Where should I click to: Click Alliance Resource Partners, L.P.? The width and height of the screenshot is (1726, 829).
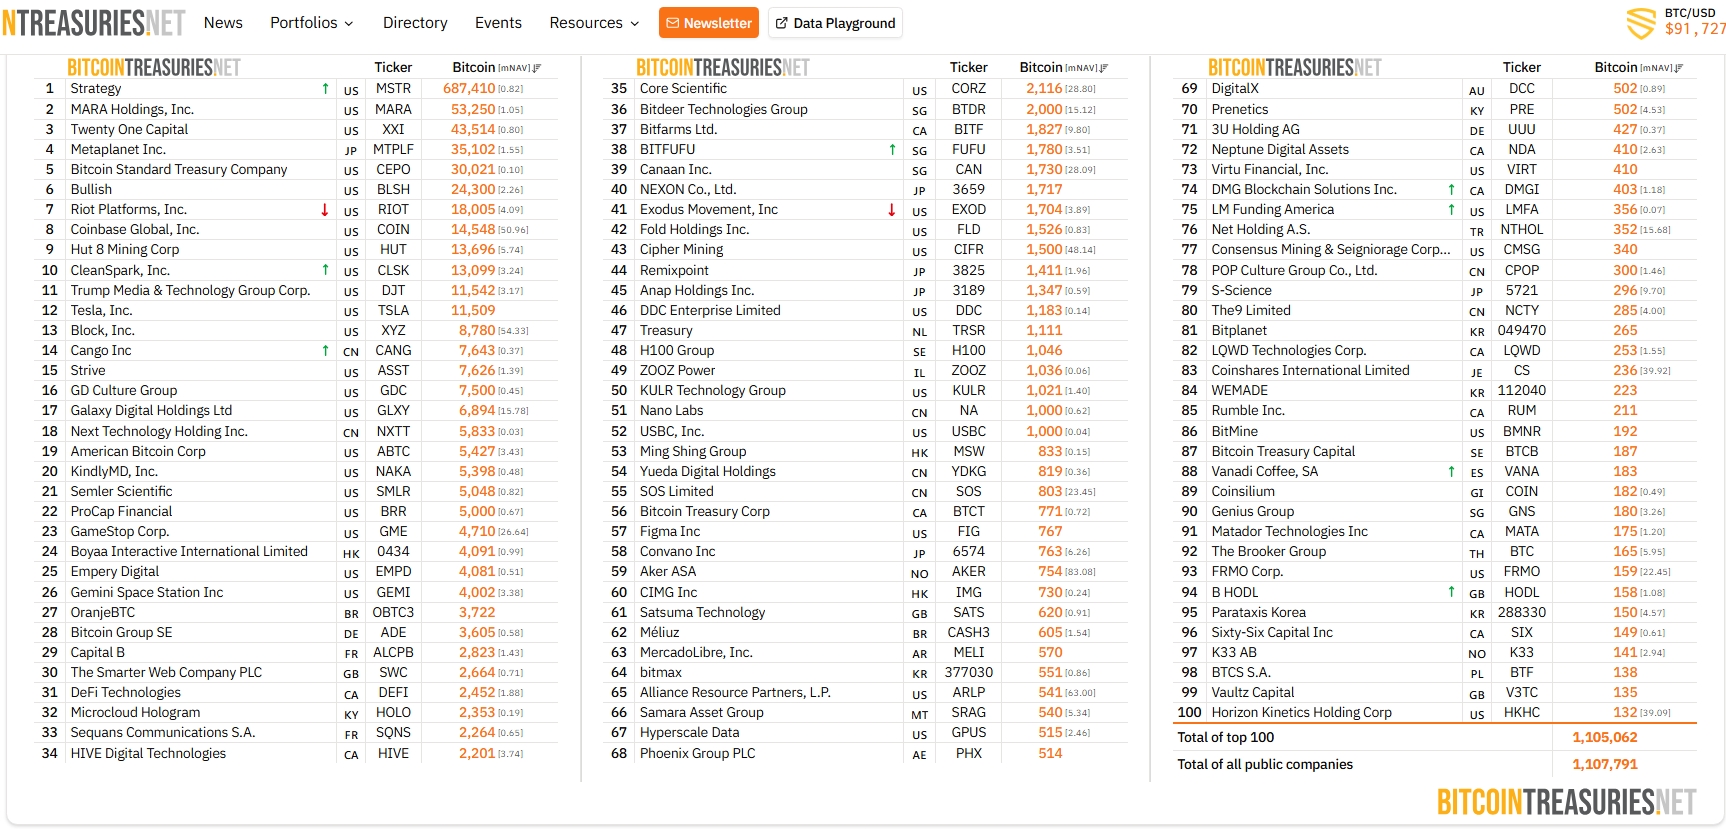[x=735, y=693]
